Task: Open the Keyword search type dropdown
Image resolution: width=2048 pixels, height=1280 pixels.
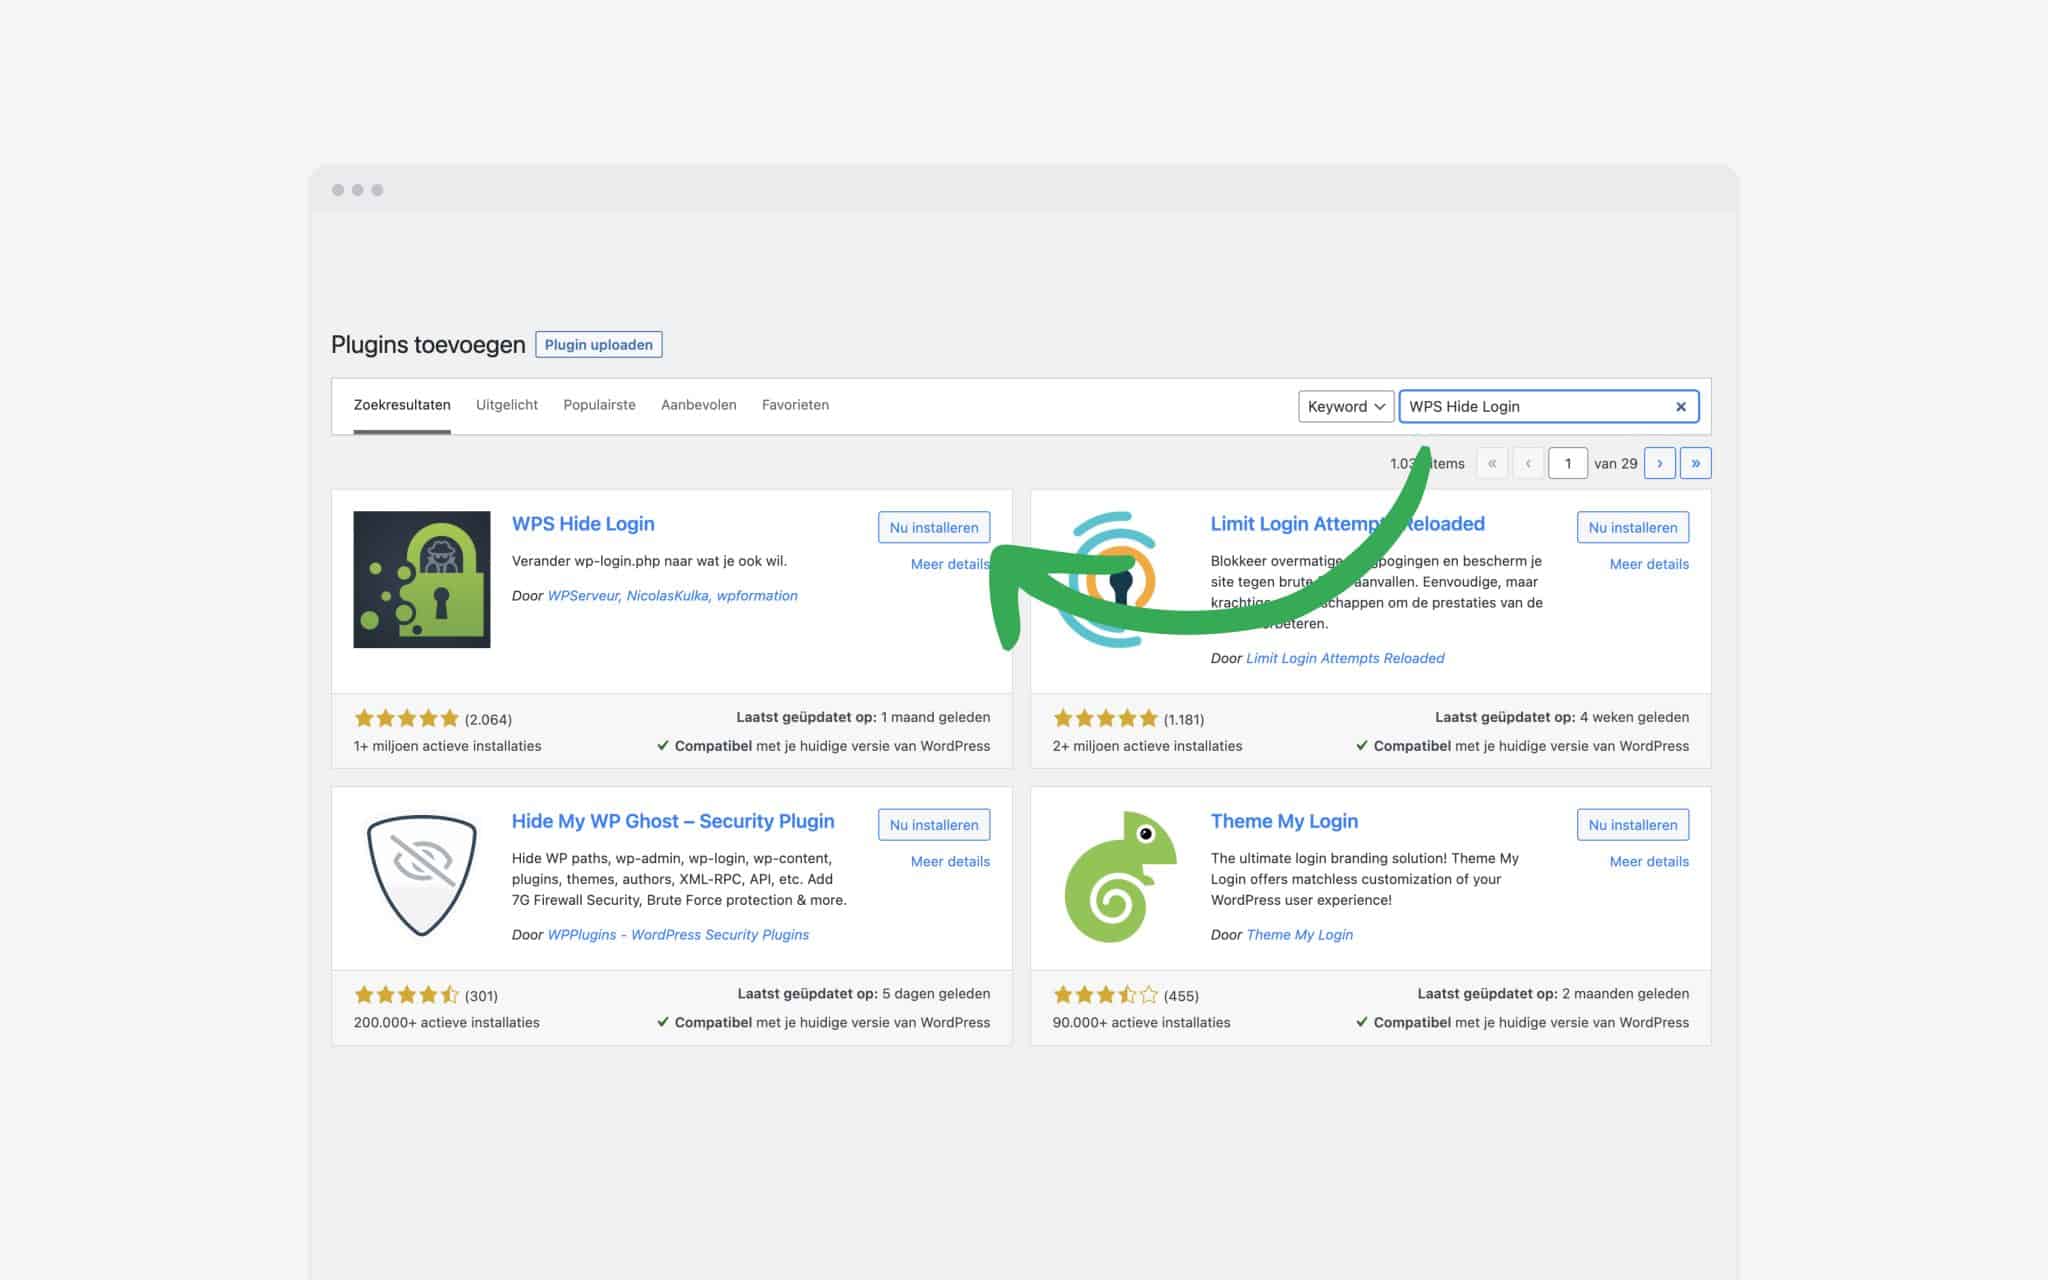Action: click(1346, 406)
